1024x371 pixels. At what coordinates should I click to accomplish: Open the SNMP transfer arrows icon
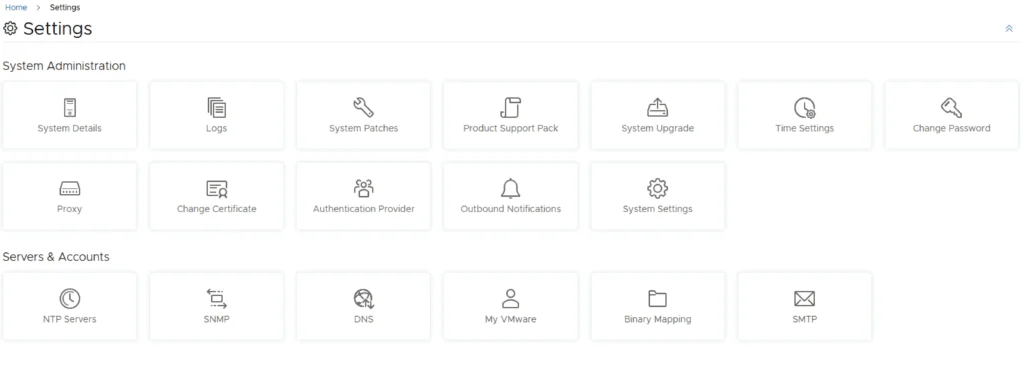[x=217, y=298]
